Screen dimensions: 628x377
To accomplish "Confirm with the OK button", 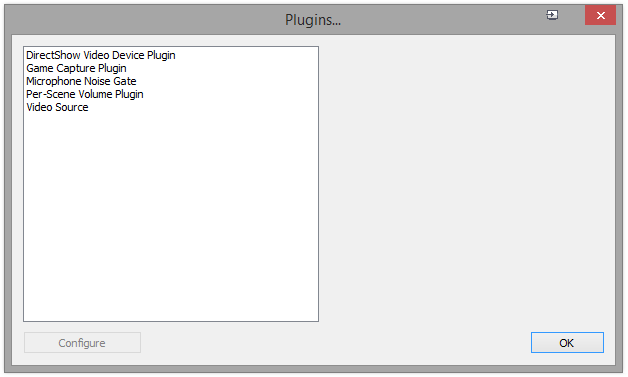I will click(x=567, y=343).
